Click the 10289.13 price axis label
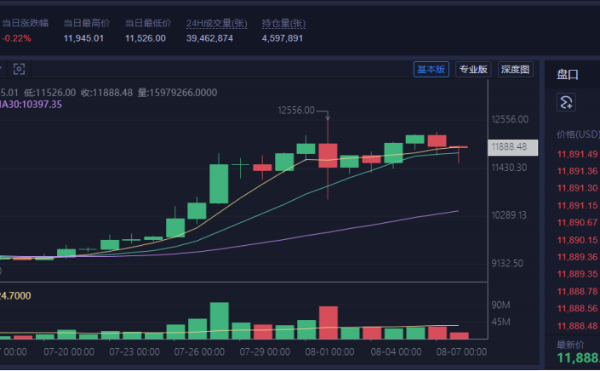The height and width of the screenshot is (371, 600). click(x=509, y=215)
